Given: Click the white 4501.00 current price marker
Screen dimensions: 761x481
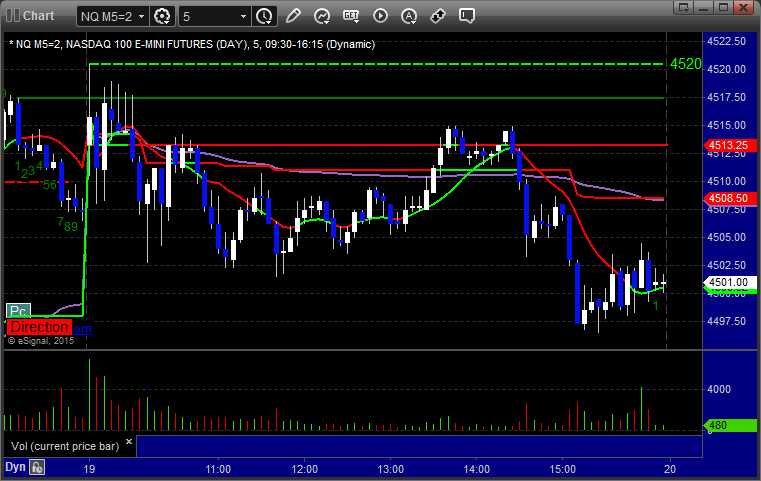Looking at the screenshot, I should [729, 282].
